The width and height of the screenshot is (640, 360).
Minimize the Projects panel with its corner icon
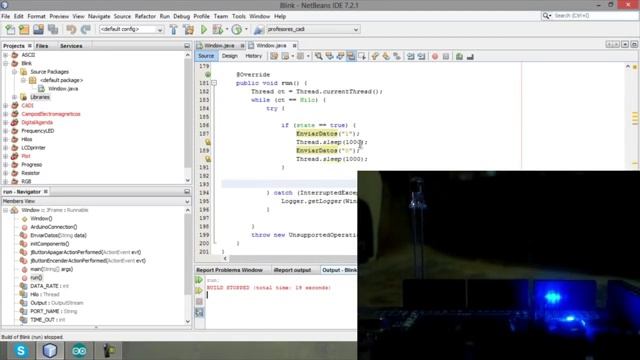(x=187, y=46)
